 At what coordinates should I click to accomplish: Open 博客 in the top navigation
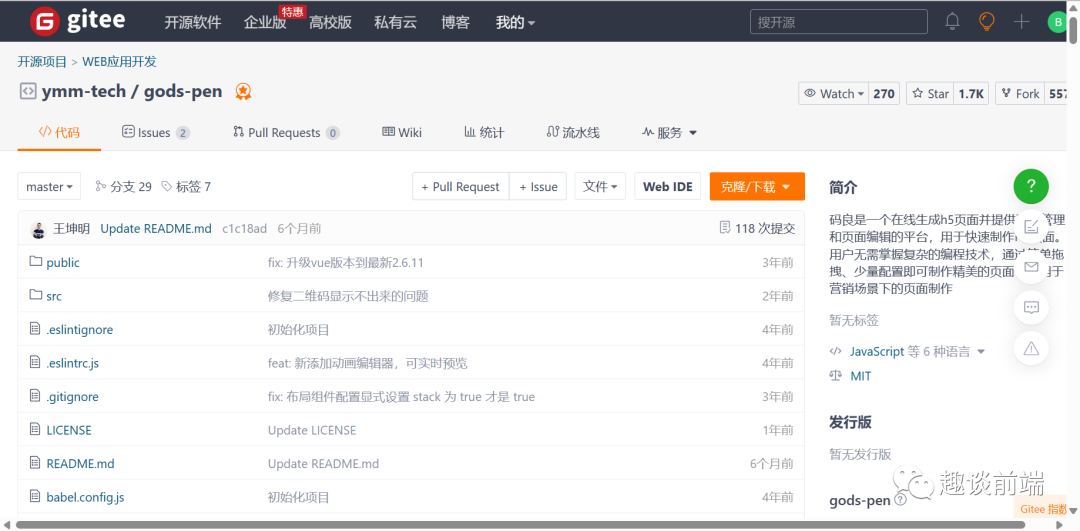click(455, 22)
